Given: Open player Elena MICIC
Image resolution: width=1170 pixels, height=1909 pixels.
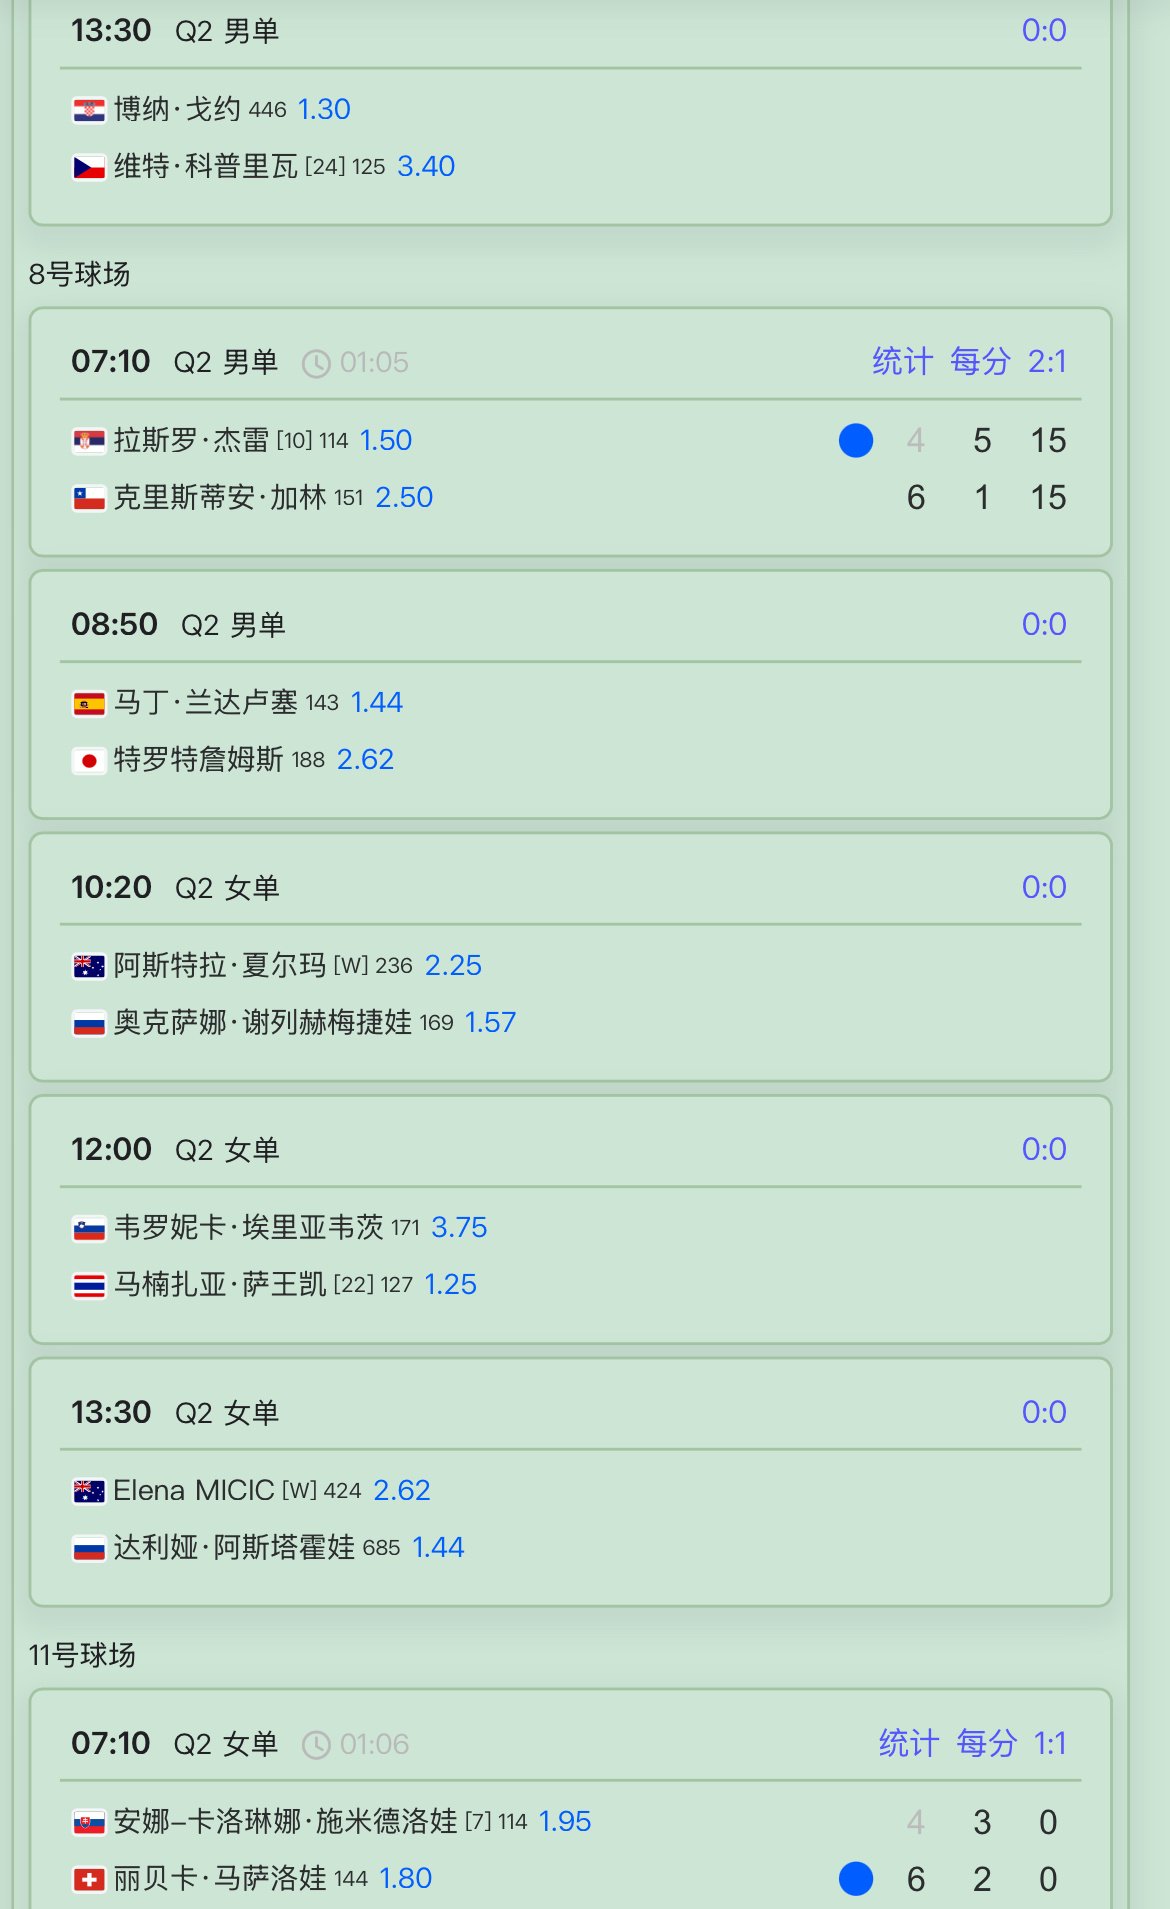Looking at the screenshot, I should pos(193,1490).
